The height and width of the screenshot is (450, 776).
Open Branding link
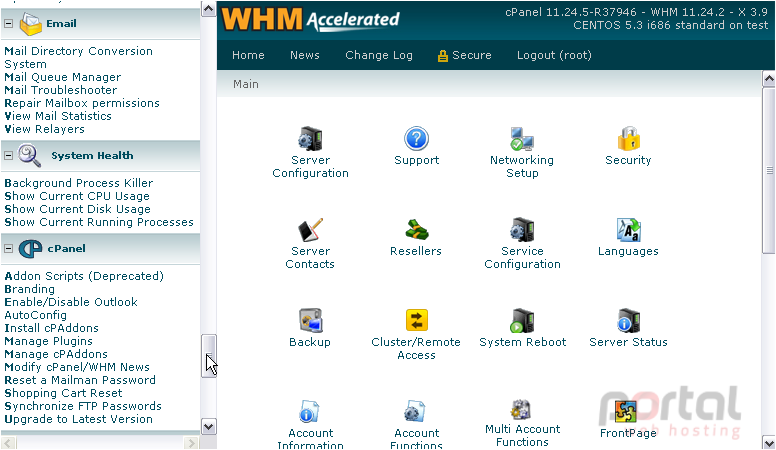coord(29,289)
